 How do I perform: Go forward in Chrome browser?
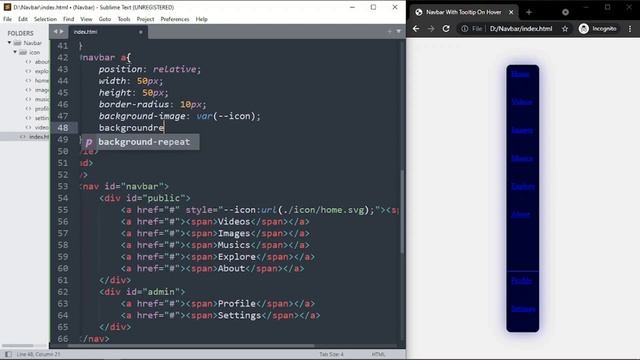tap(431, 29)
